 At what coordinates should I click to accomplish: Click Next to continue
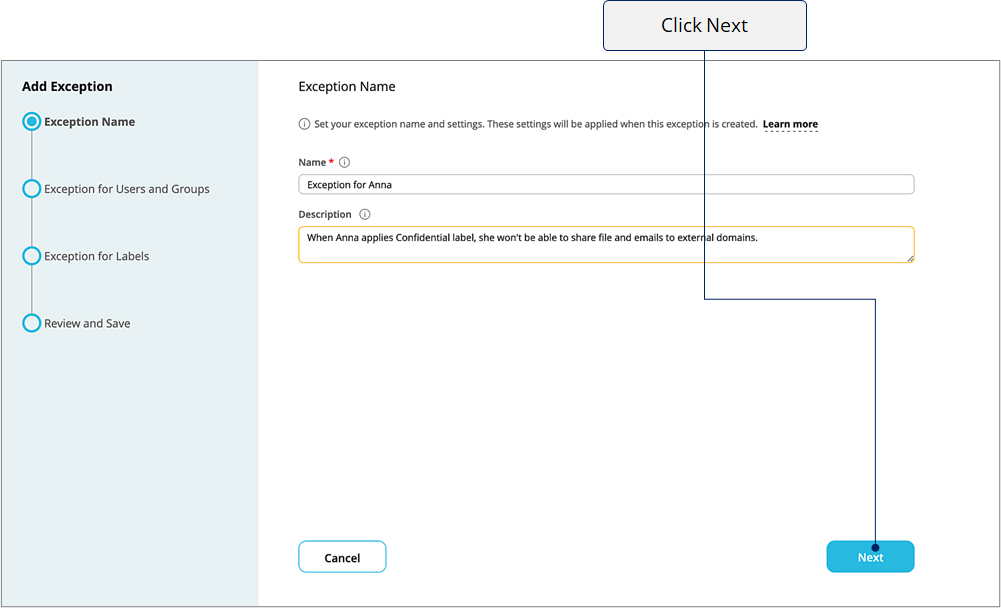point(870,557)
